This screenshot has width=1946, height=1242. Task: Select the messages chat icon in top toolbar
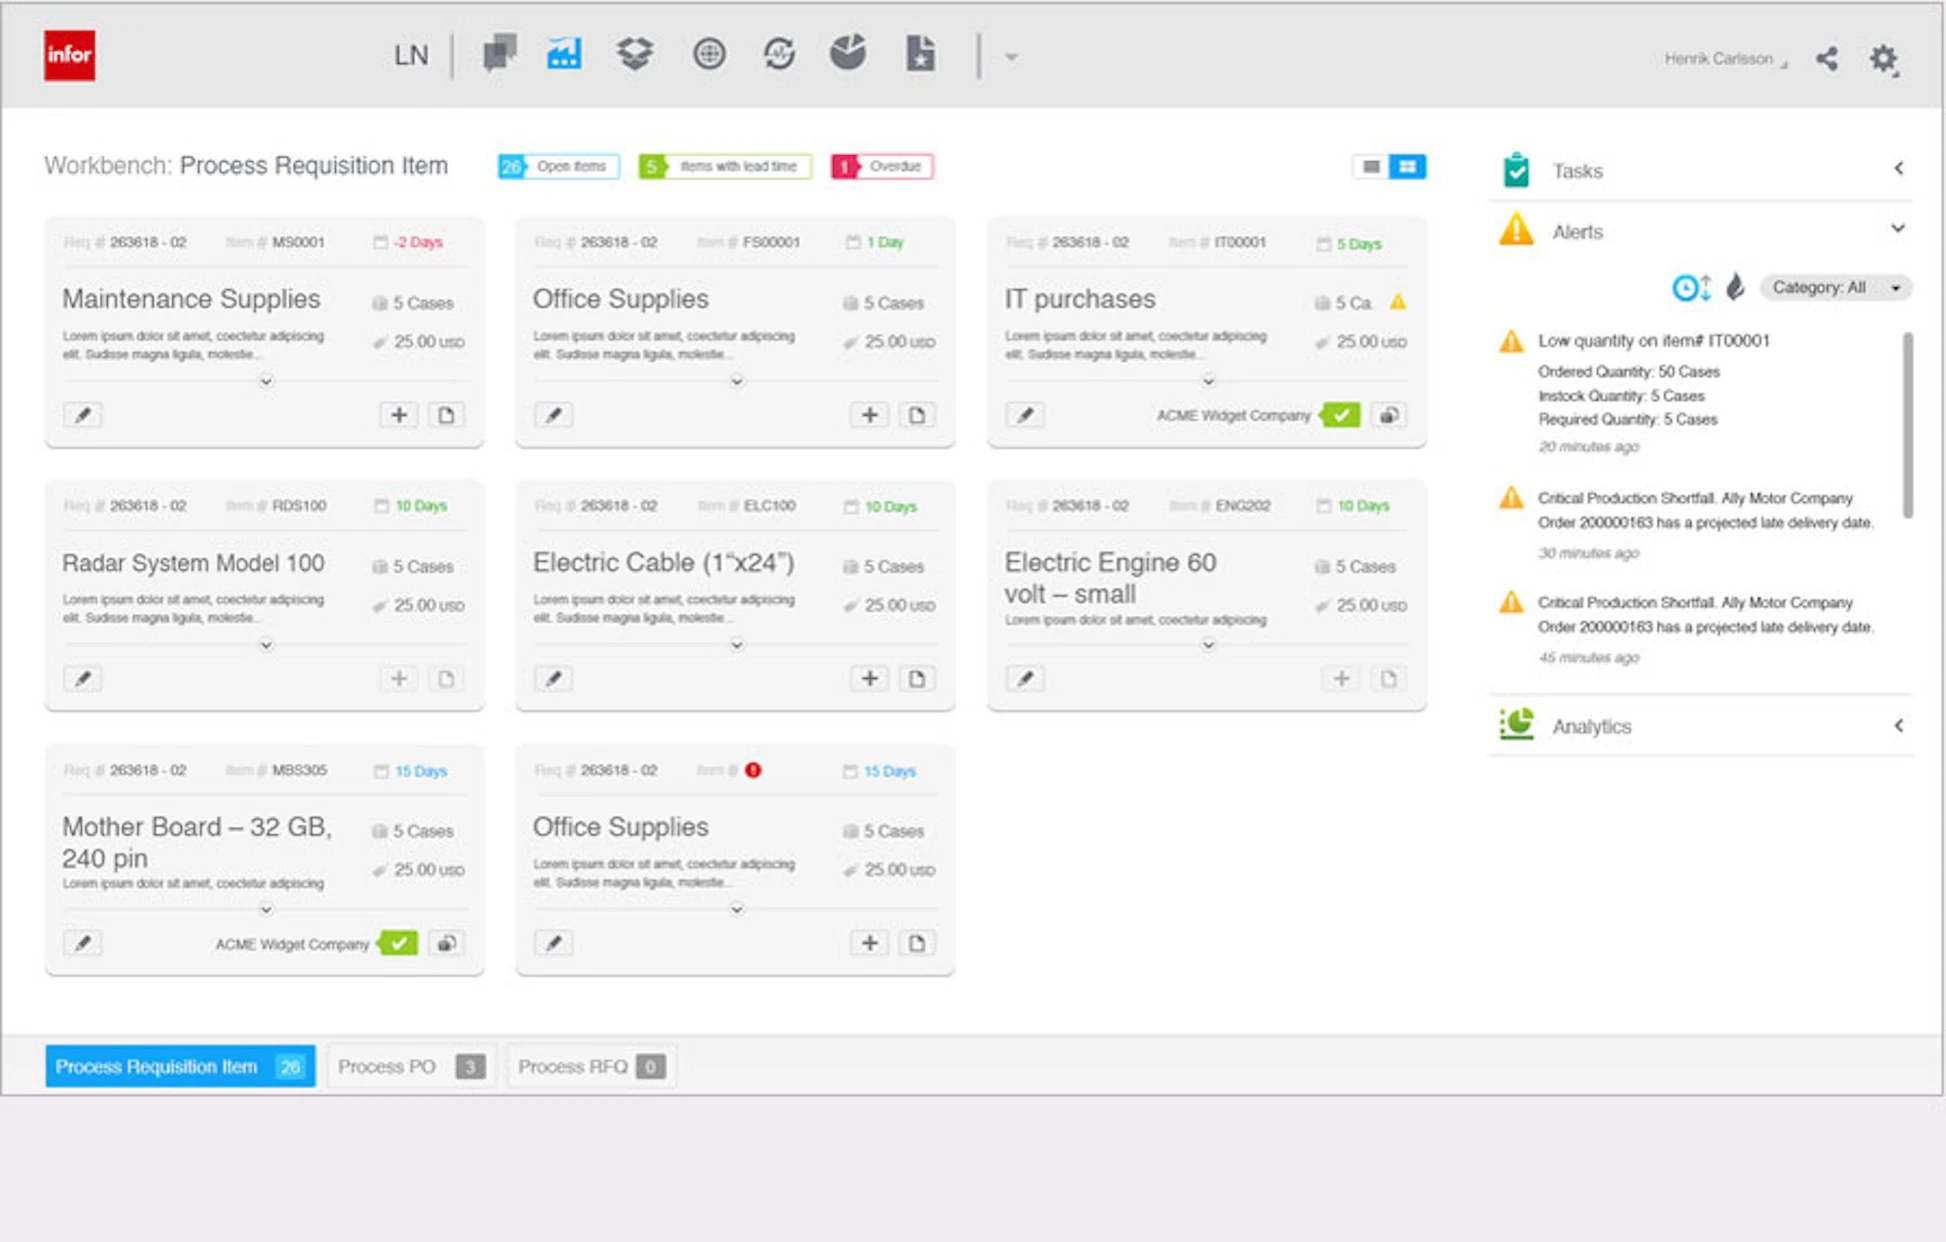point(500,52)
